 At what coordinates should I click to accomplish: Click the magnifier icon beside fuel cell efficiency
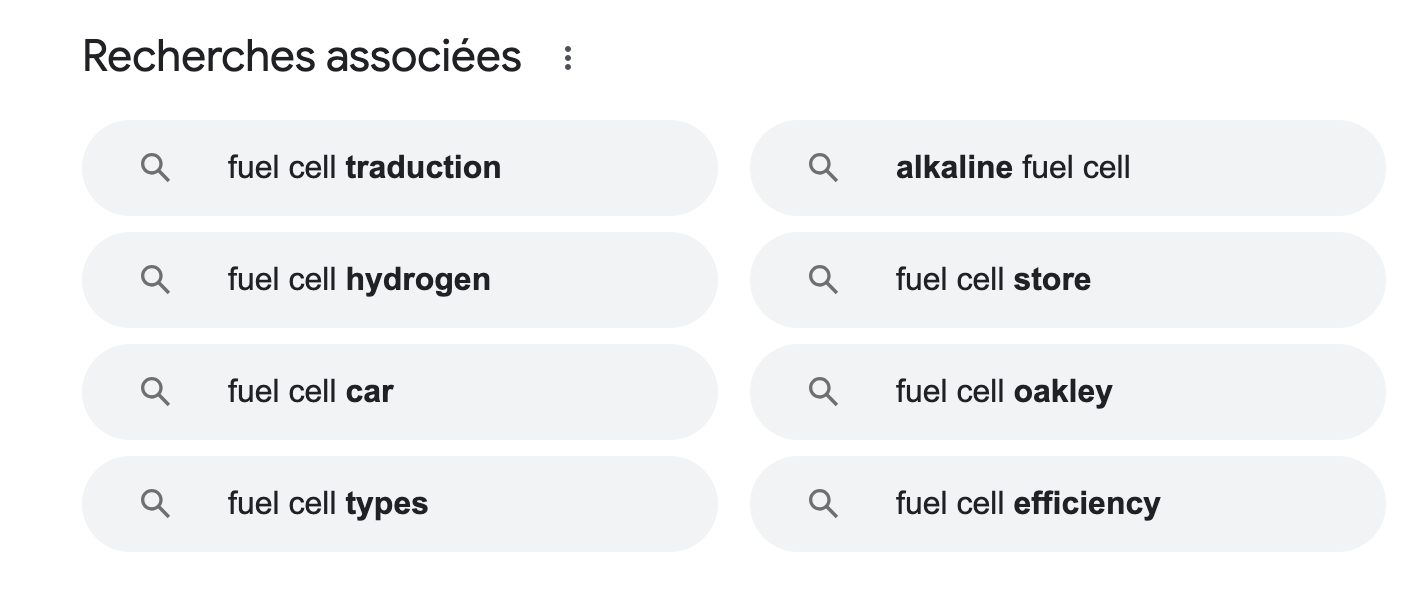click(823, 504)
